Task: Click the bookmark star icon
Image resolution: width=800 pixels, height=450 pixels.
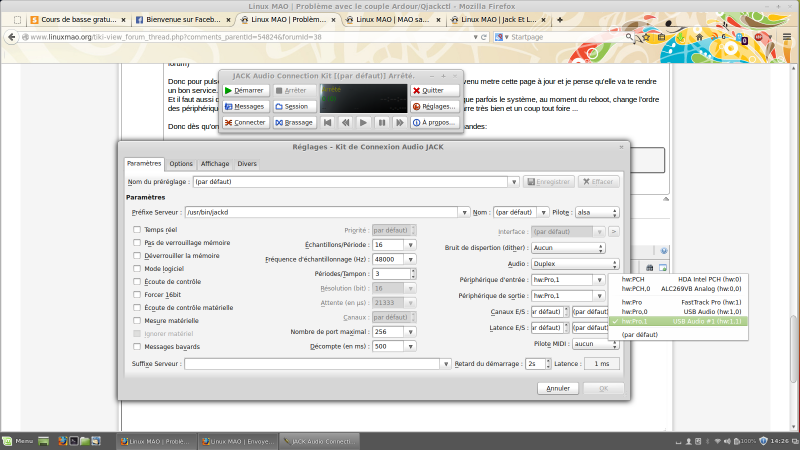Action: (646, 37)
